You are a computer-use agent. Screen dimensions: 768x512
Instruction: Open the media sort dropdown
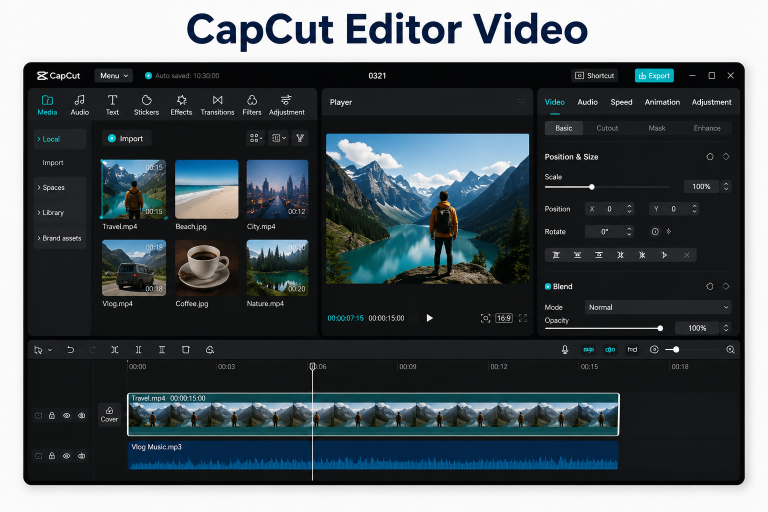click(x=278, y=138)
